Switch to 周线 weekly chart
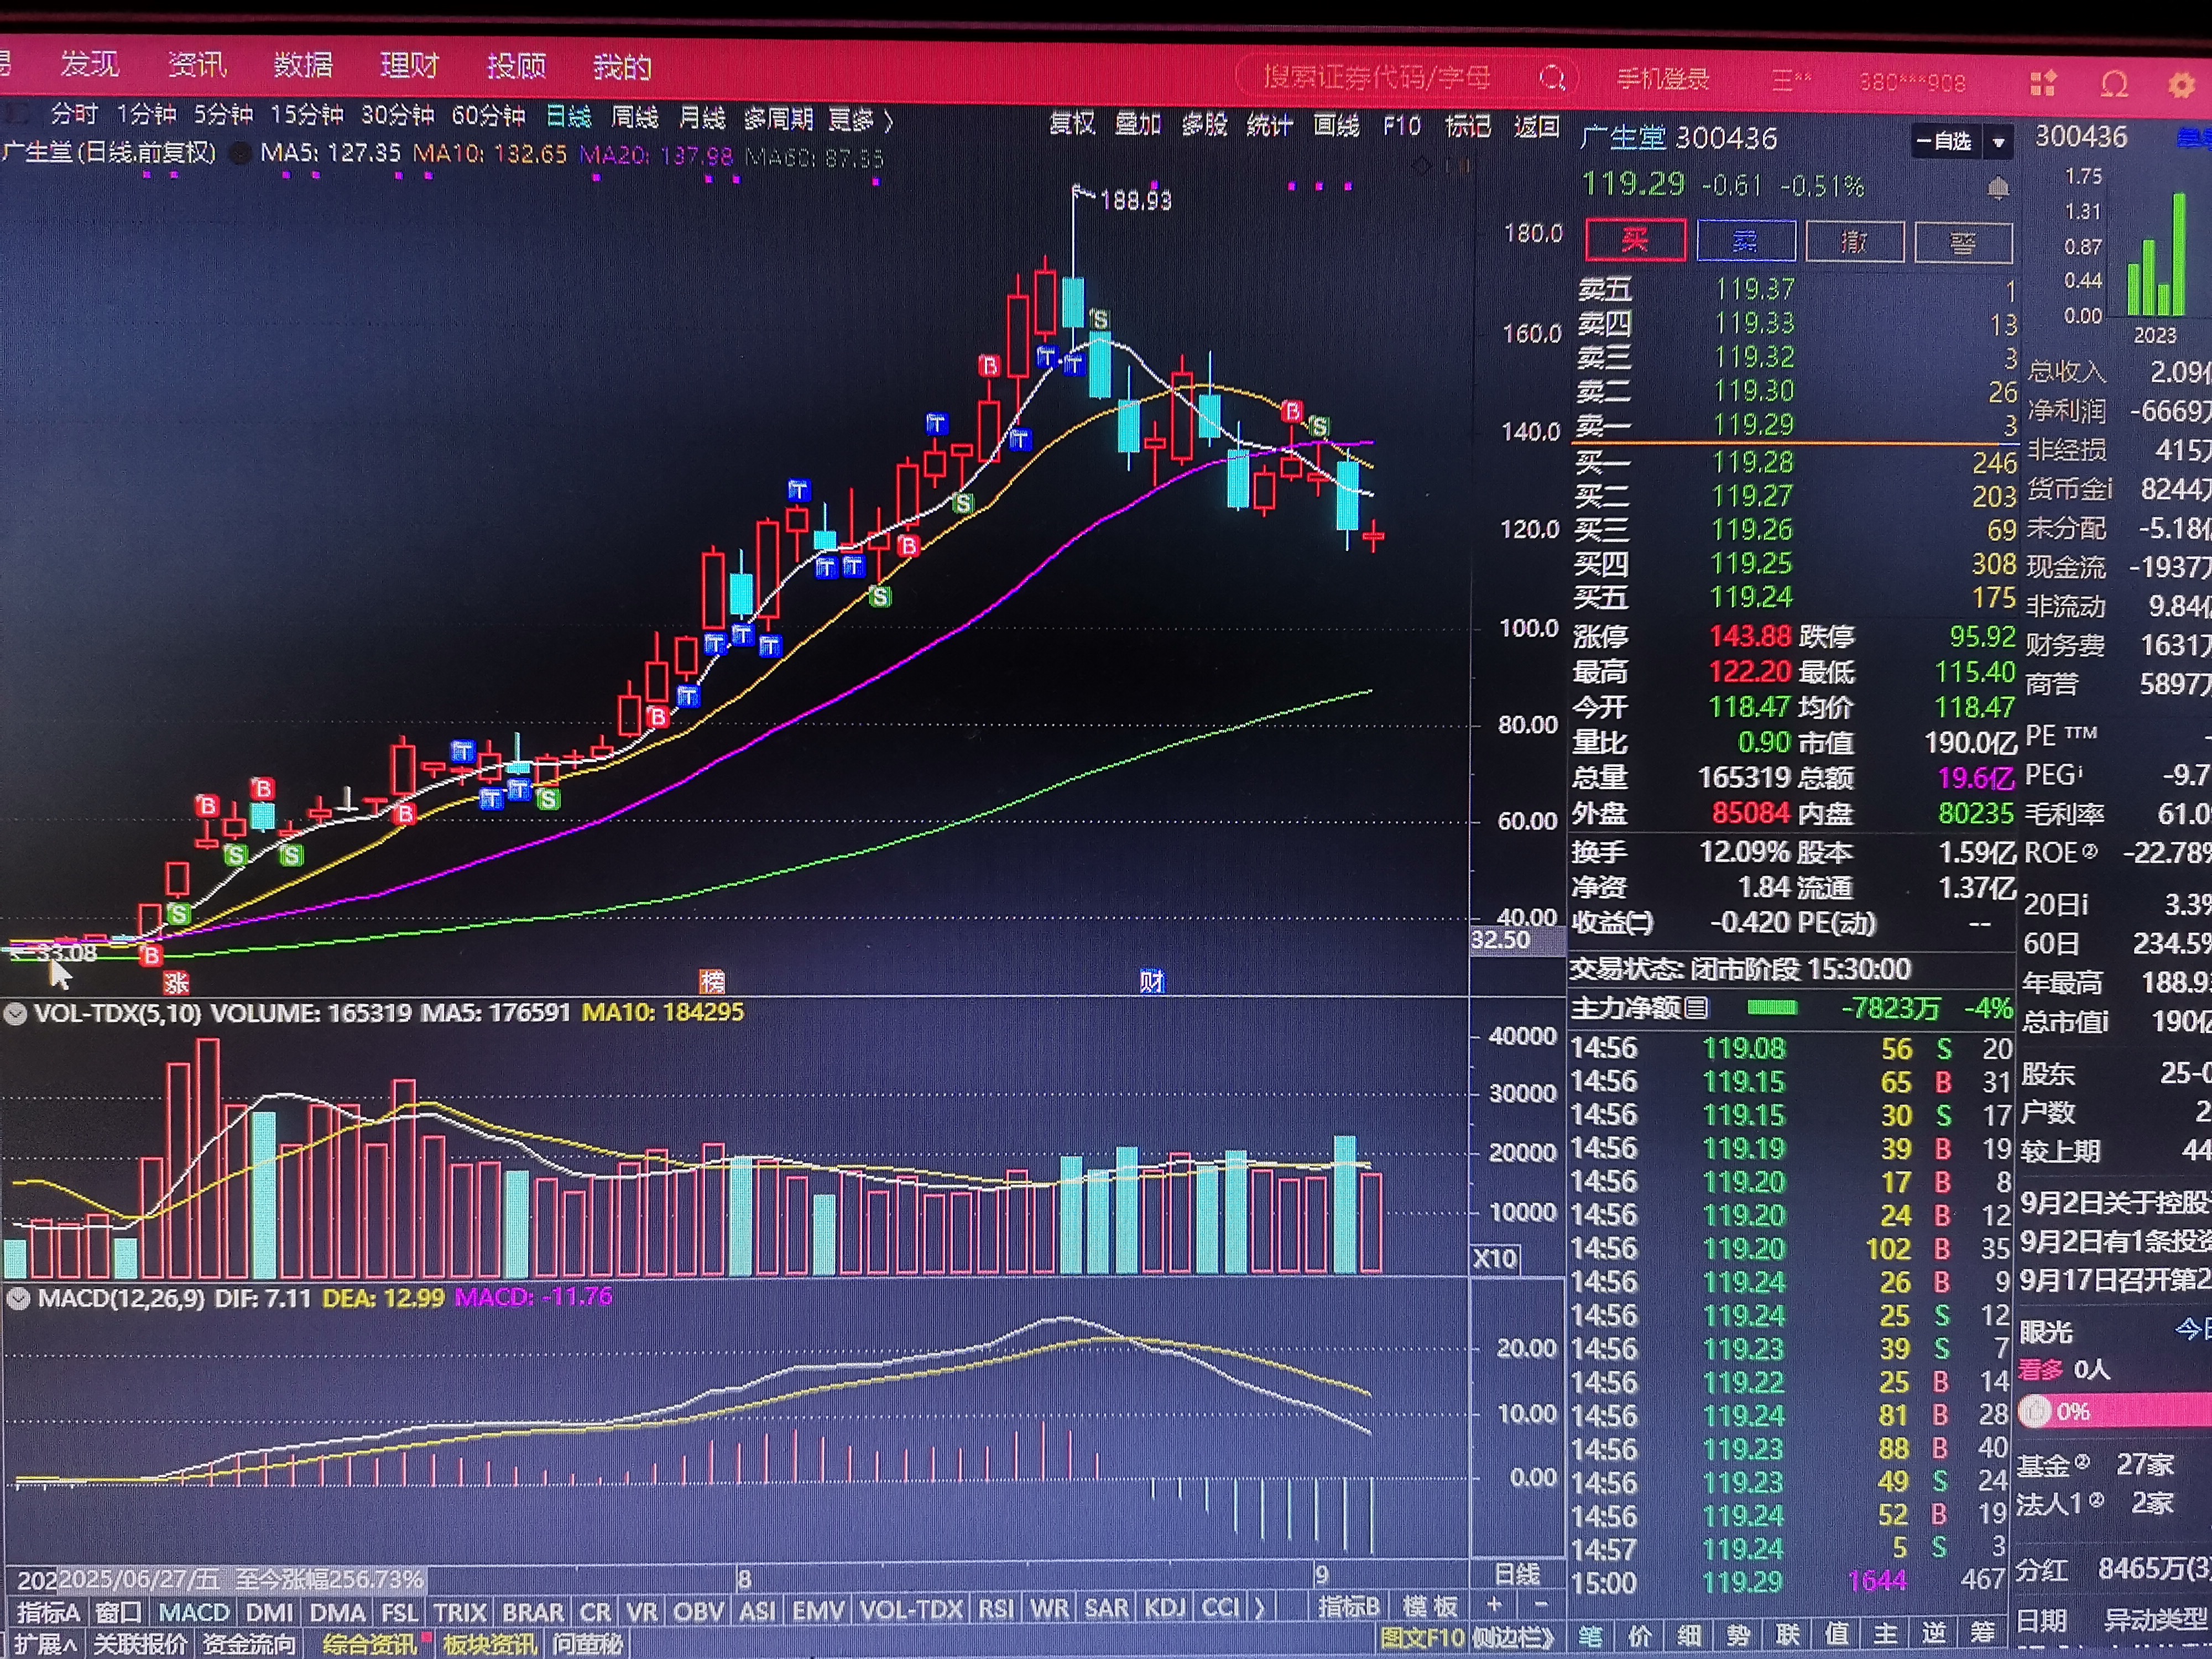This screenshot has height=1659, width=2212. tap(635, 118)
